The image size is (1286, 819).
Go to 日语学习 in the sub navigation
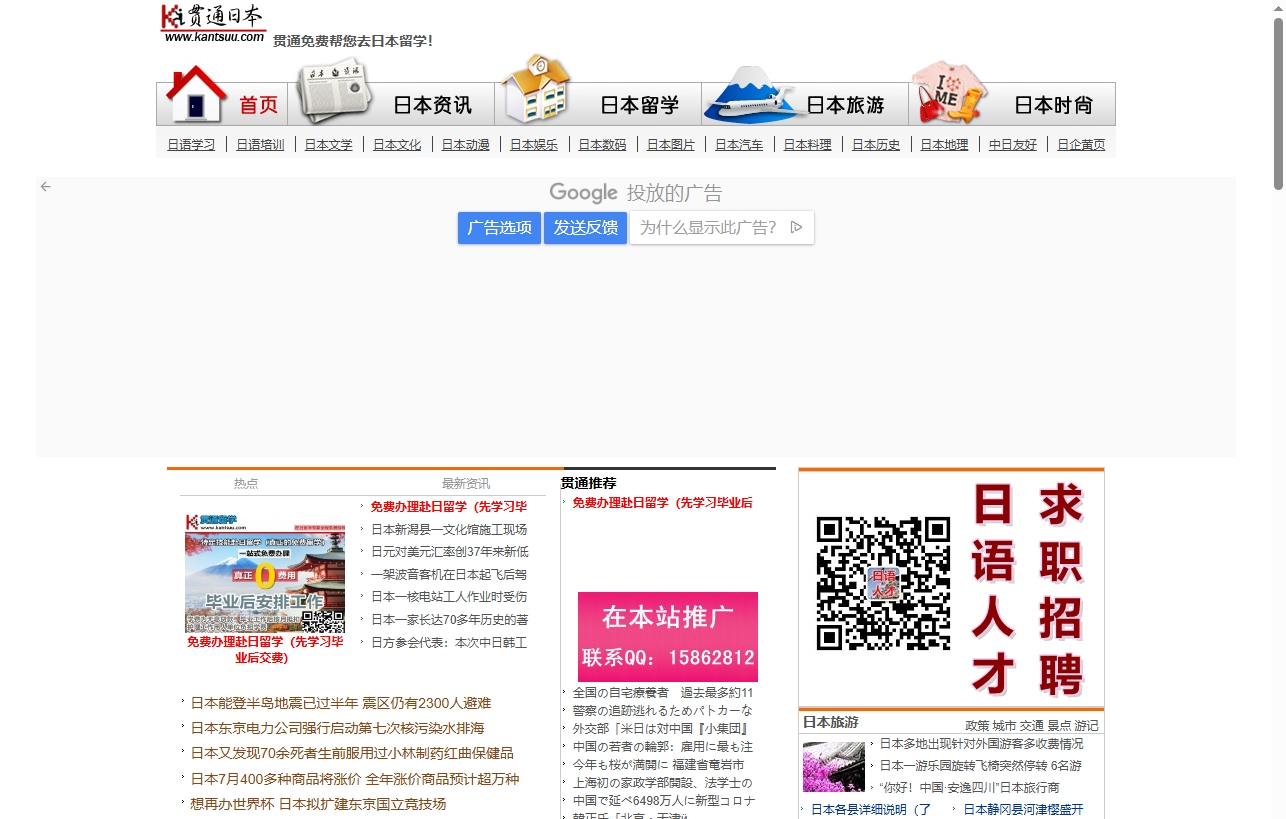click(x=191, y=144)
